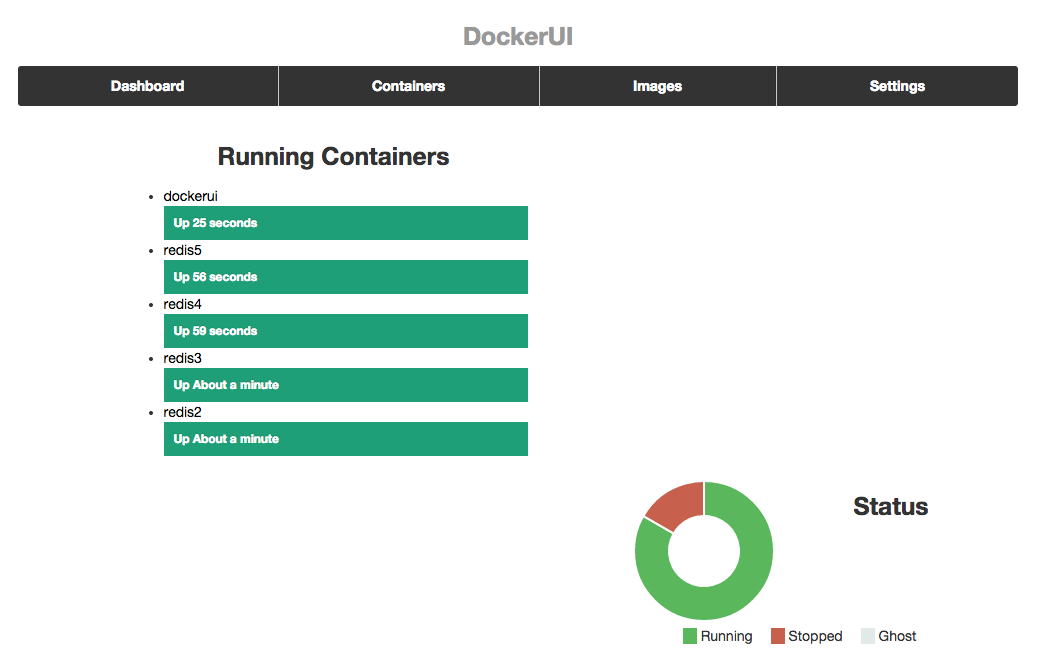Open the Images tab
Screen dimensions: 1037x659
point(657,86)
